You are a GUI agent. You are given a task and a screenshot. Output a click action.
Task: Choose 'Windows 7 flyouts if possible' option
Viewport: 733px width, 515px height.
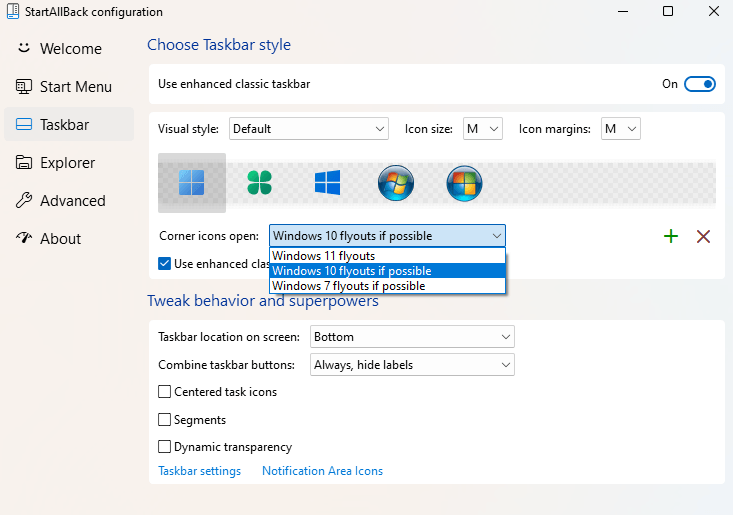click(388, 286)
